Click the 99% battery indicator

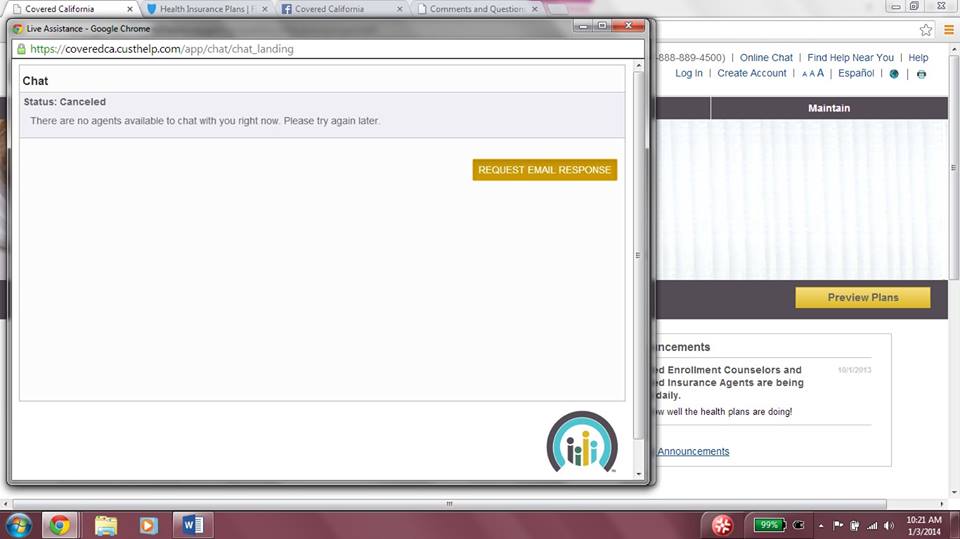pos(769,525)
